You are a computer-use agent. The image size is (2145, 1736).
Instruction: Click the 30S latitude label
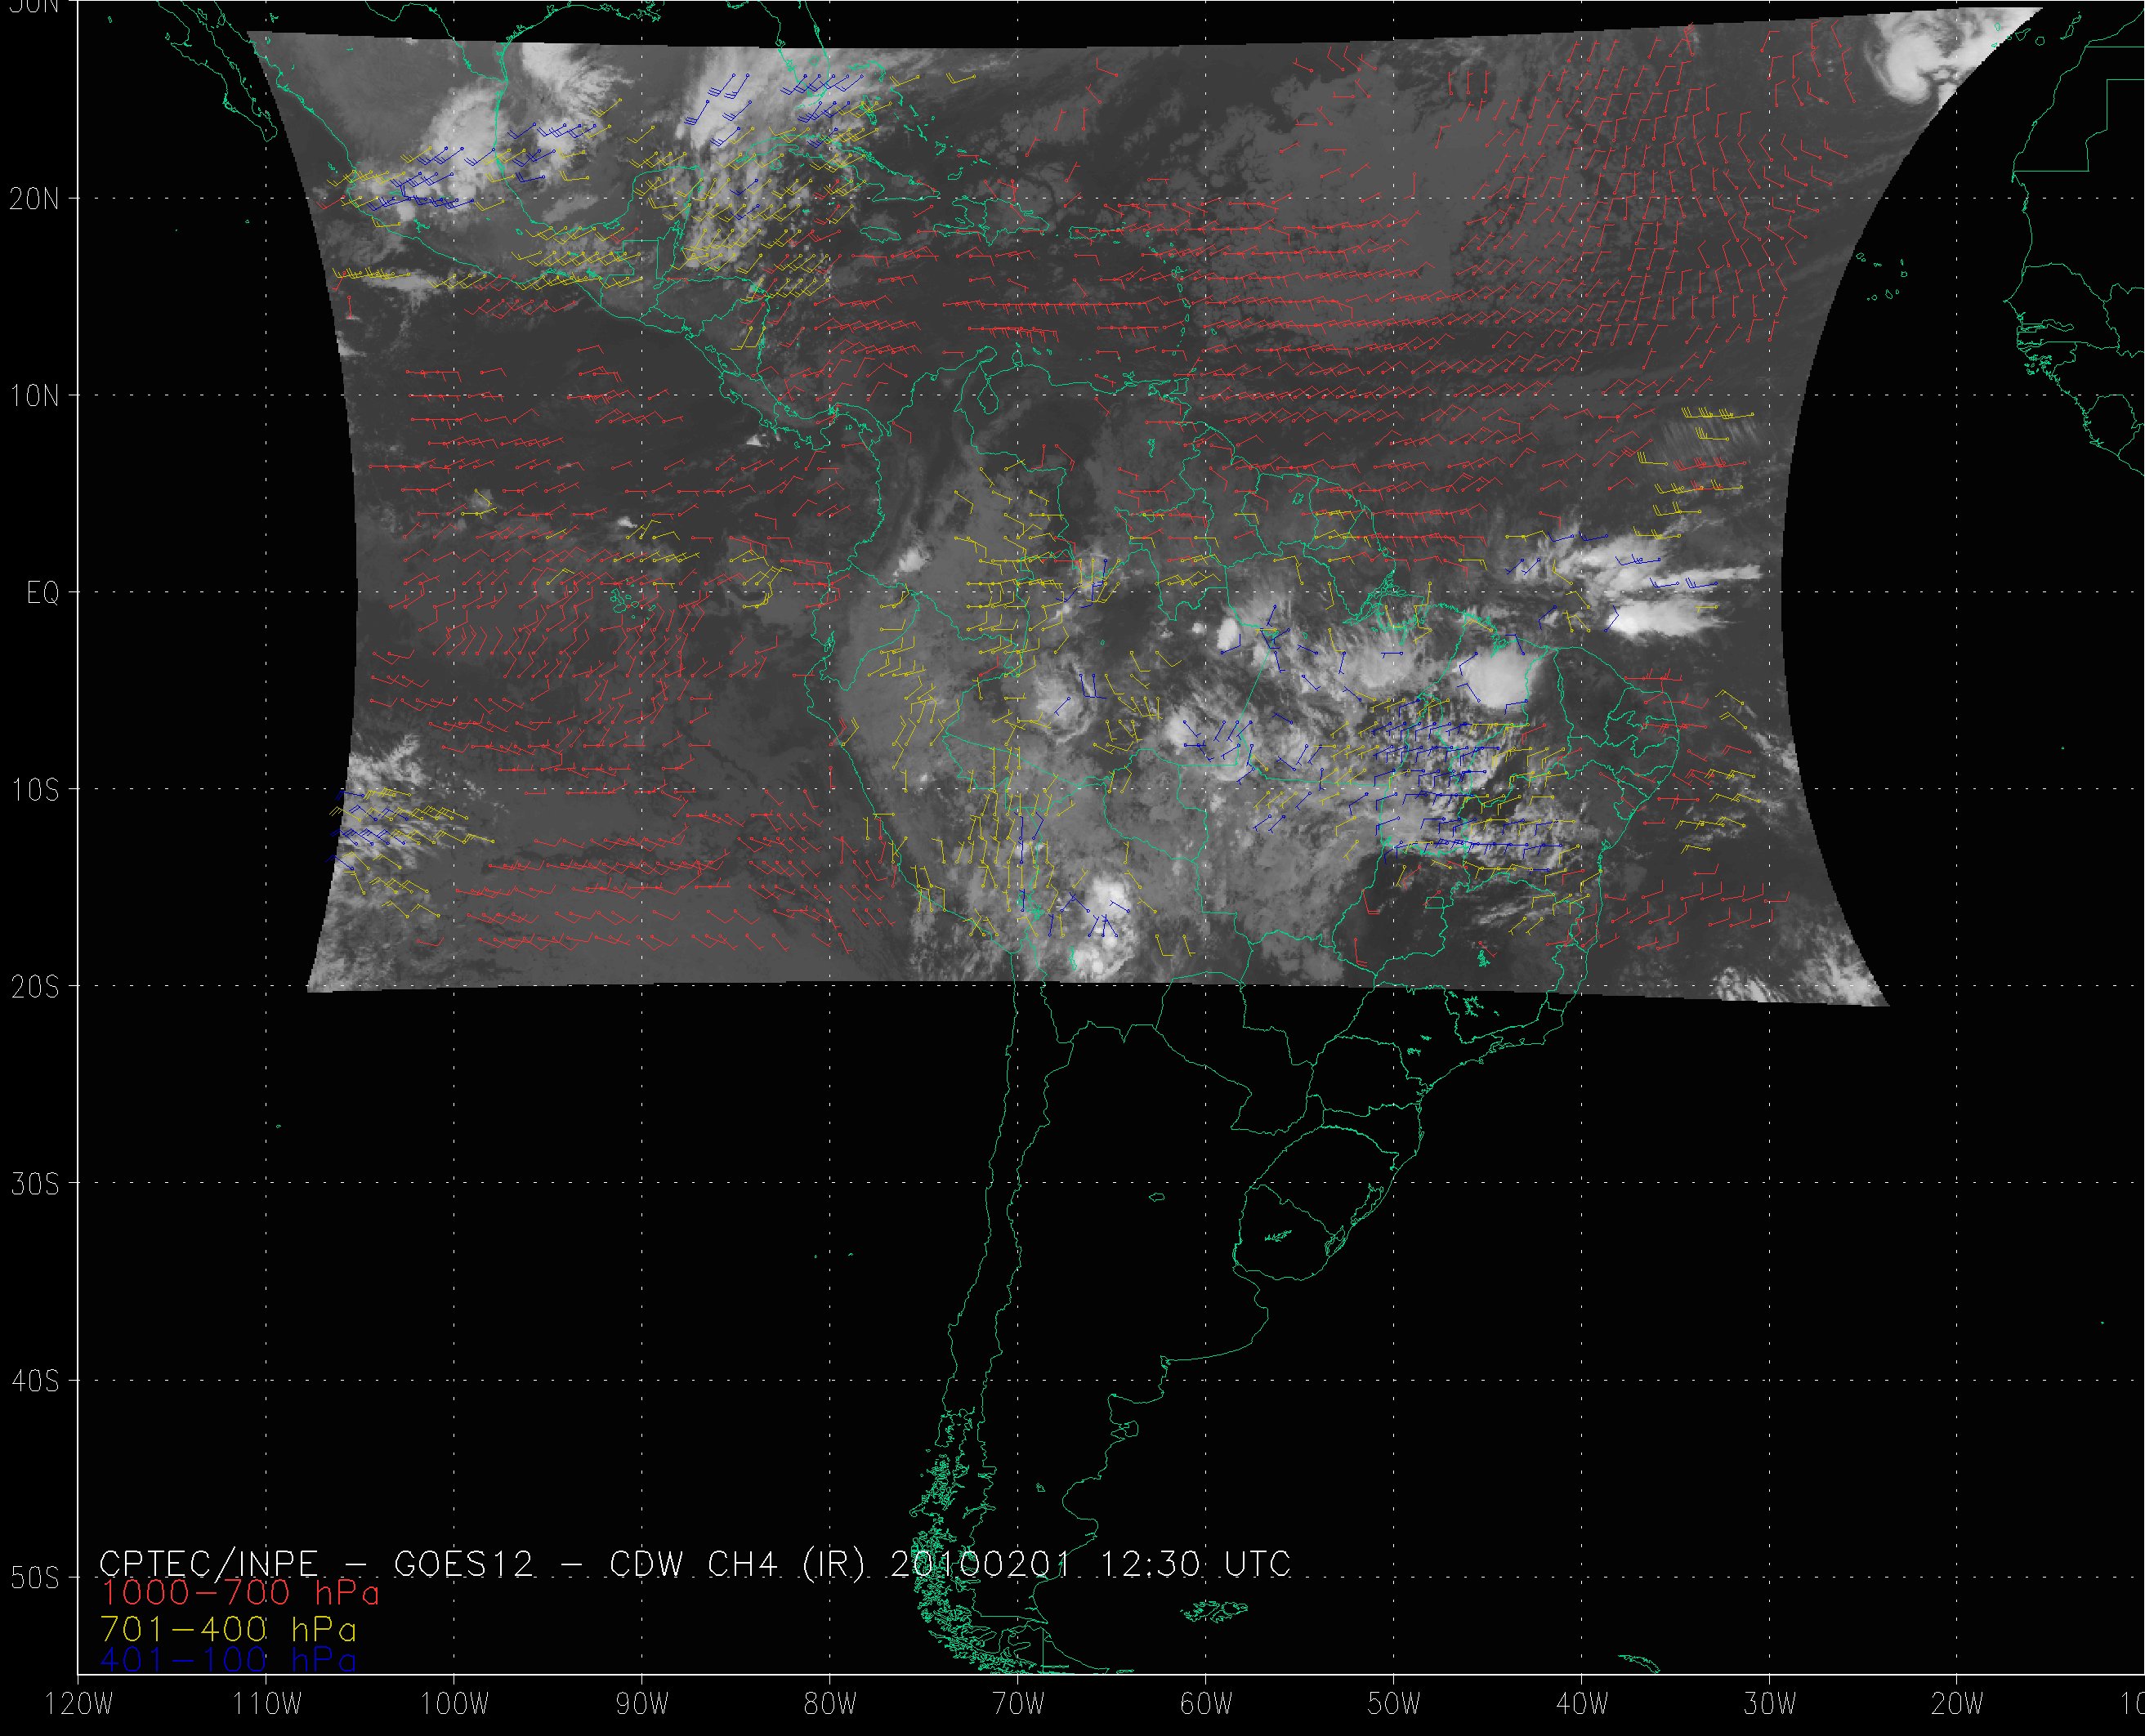(35, 1184)
